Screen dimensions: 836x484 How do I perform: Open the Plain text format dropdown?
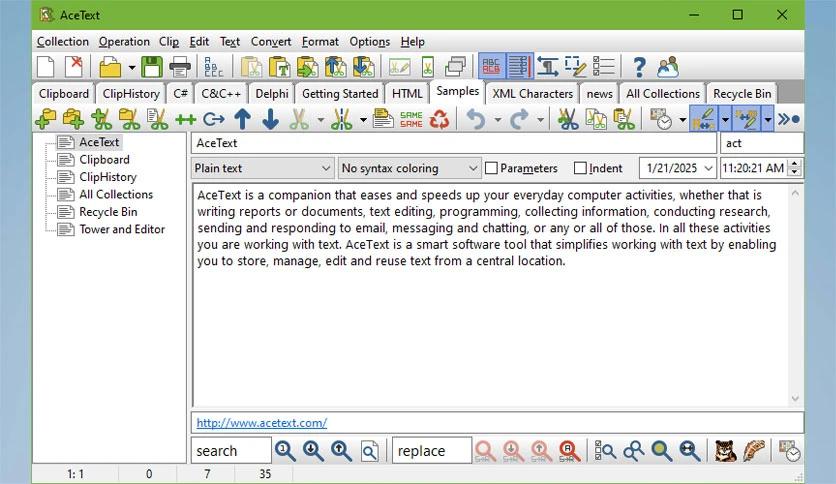point(262,168)
